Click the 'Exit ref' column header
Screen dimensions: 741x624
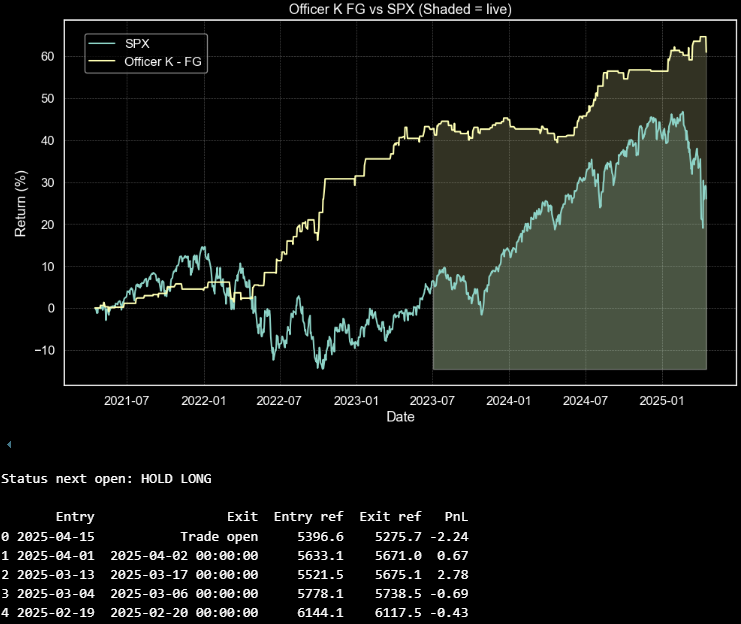(390, 517)
